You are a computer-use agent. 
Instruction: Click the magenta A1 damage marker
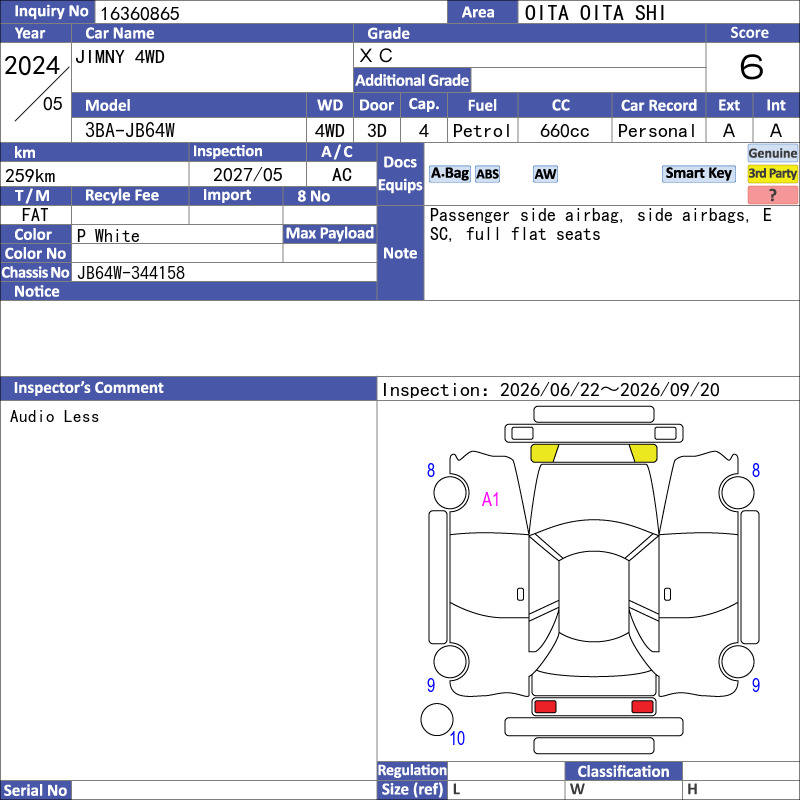click(490, 499)
